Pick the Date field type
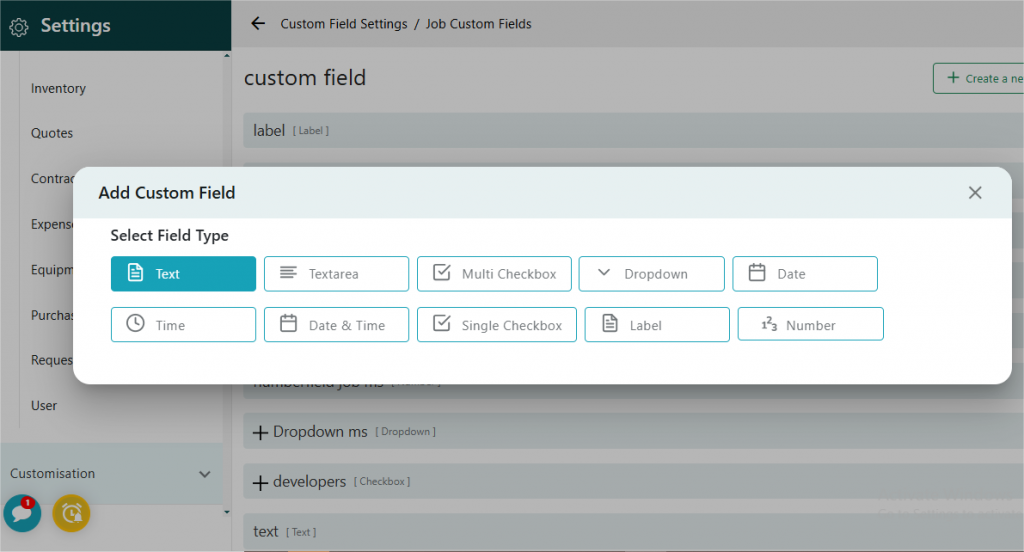The image size is (1024, 552). tap(804, 274)
